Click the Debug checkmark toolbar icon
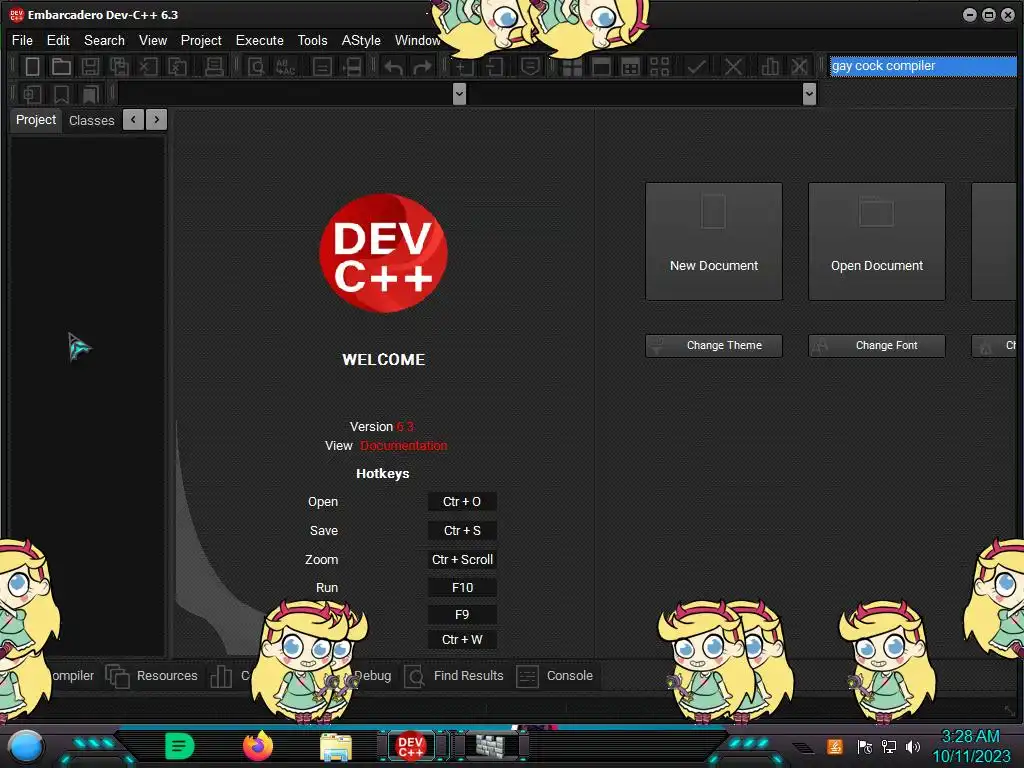 [x=696, y=67]
